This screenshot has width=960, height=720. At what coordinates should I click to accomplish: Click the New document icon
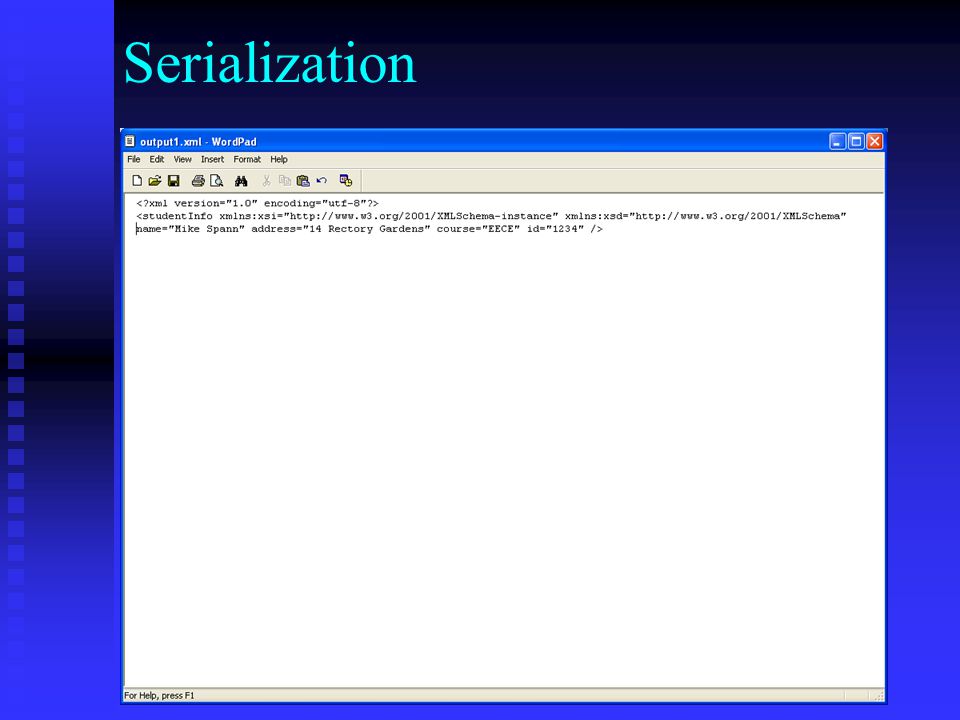137,181
